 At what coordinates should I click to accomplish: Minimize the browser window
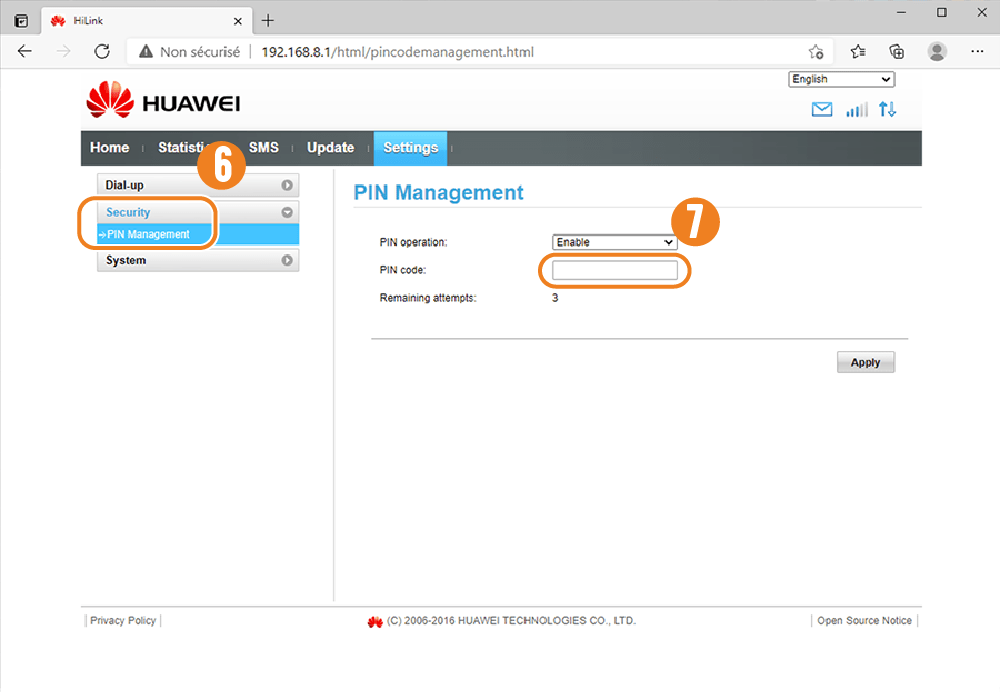(901, 13)
